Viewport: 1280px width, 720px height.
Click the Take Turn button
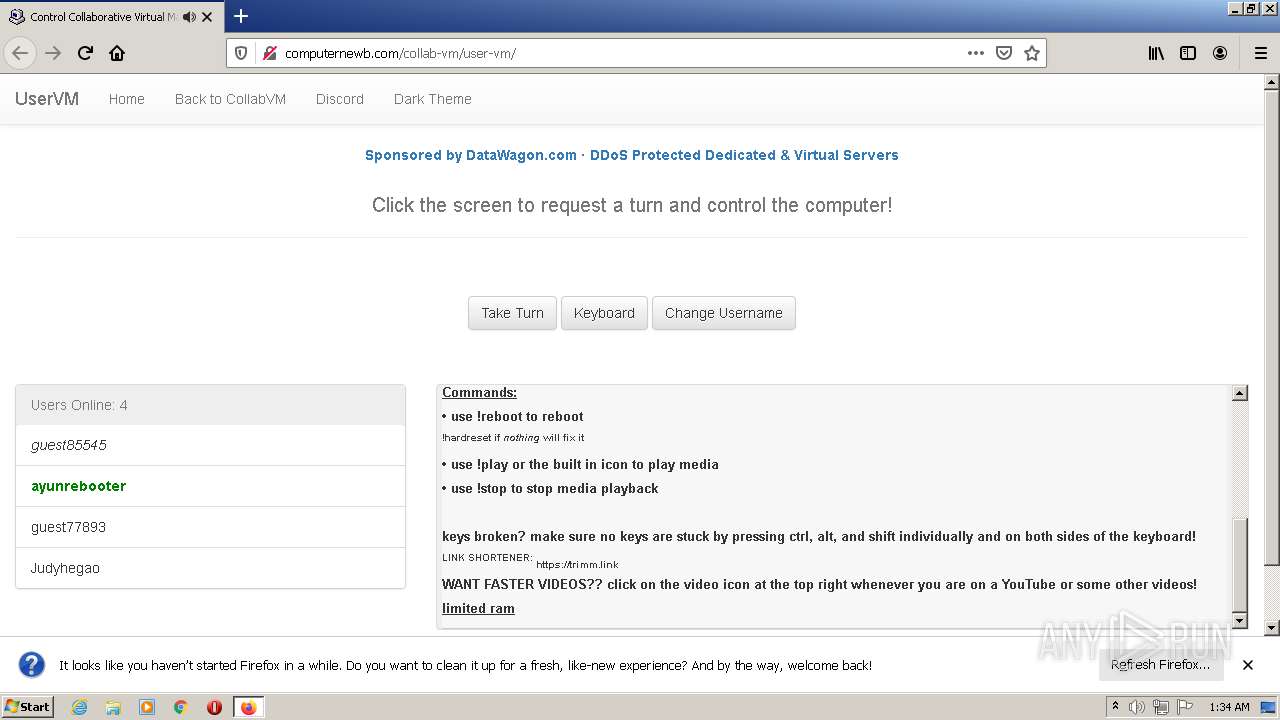(512, 313)
